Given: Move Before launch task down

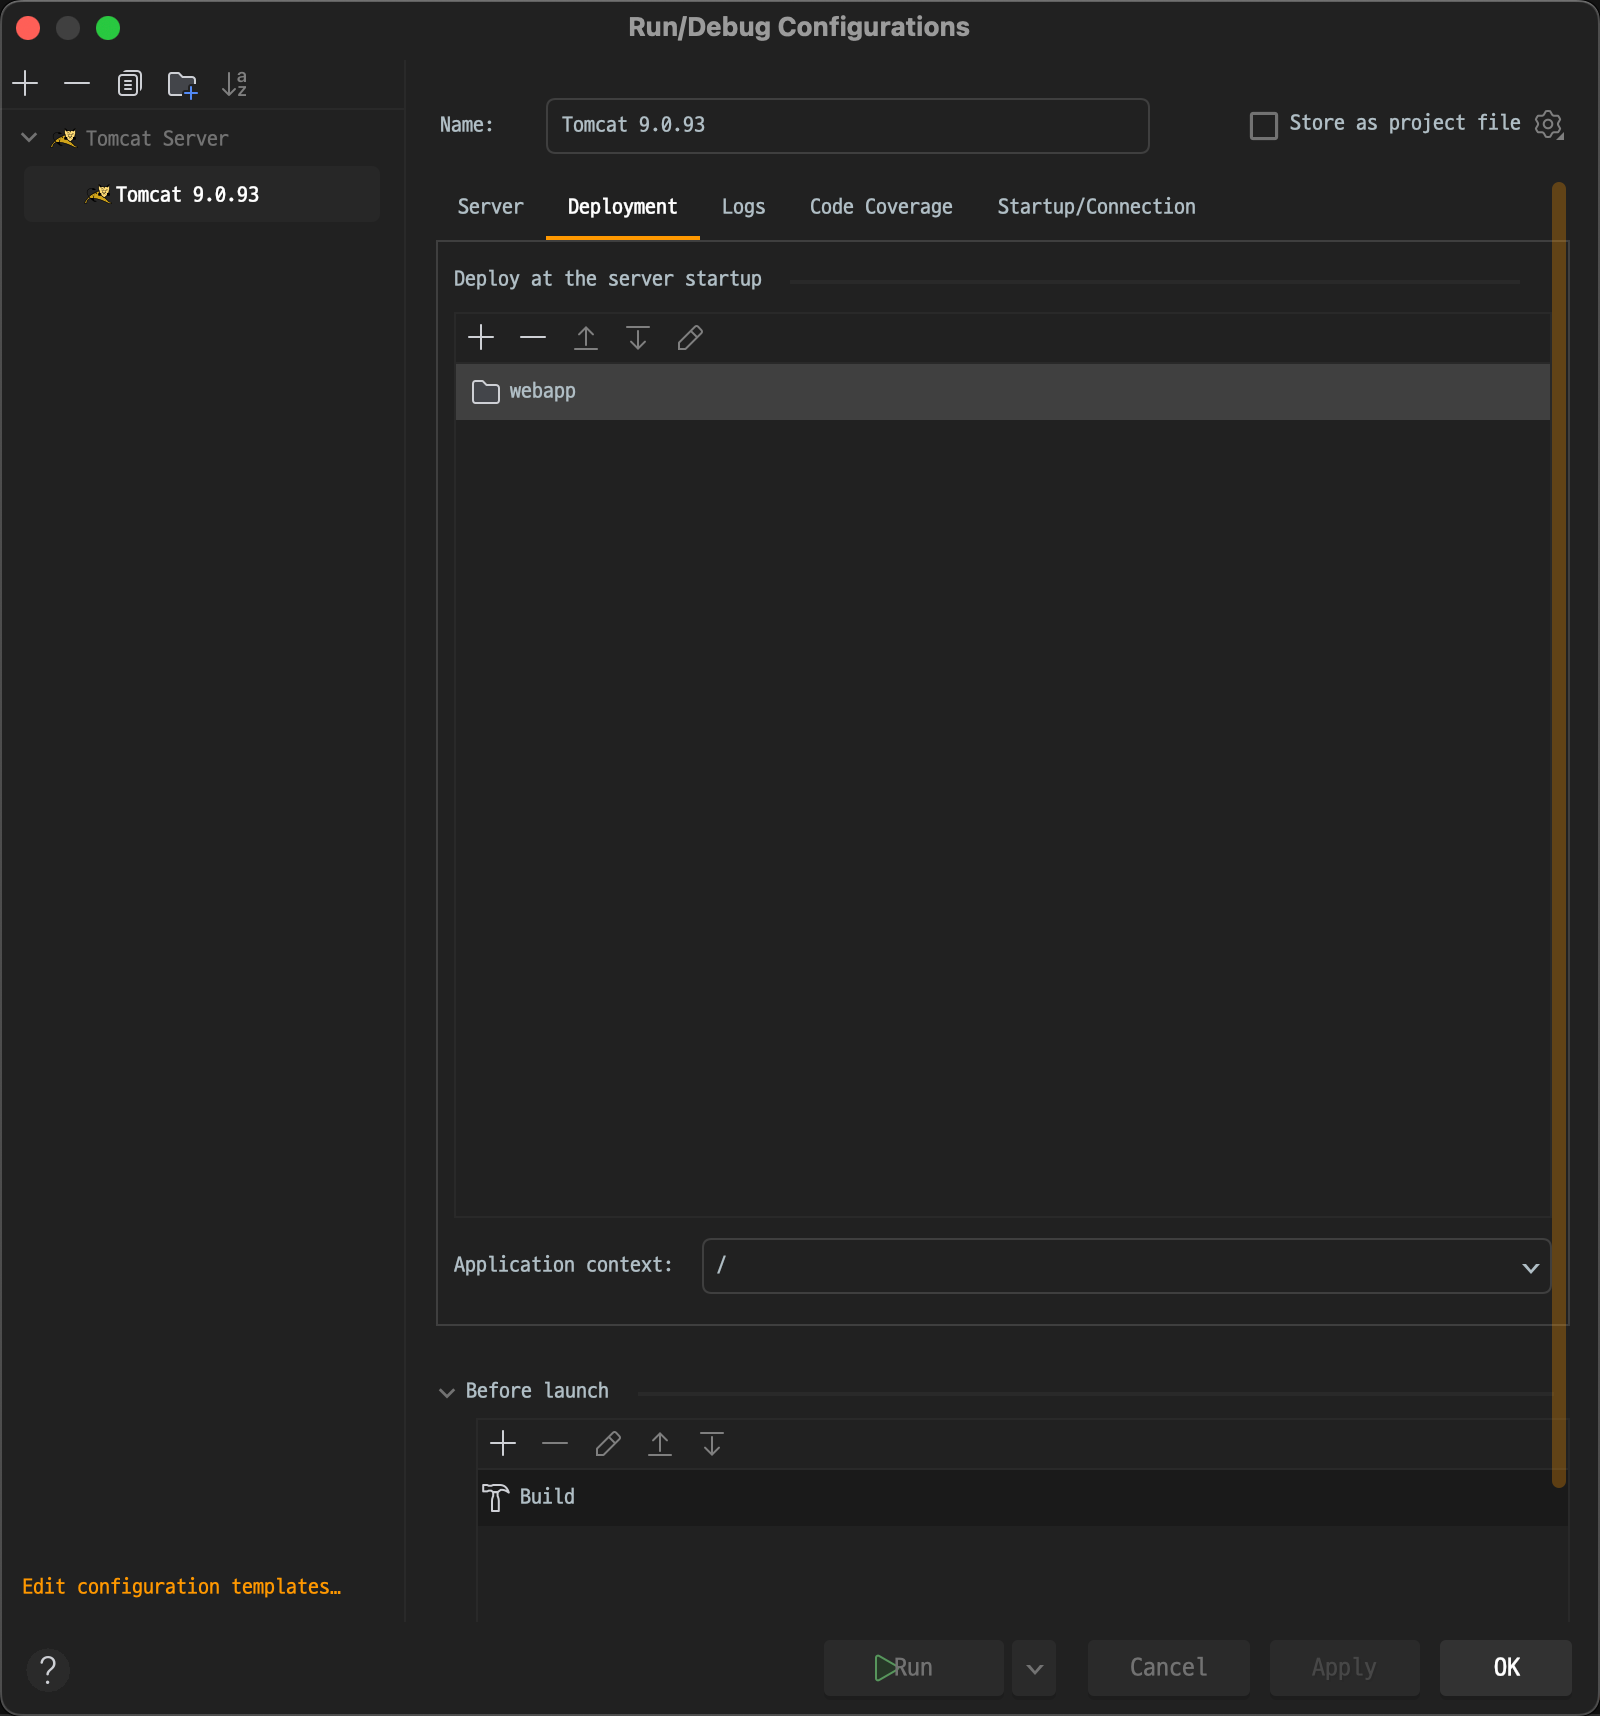Looking at the screenshot, I should pyautogui.click(x=712, y=1443).
